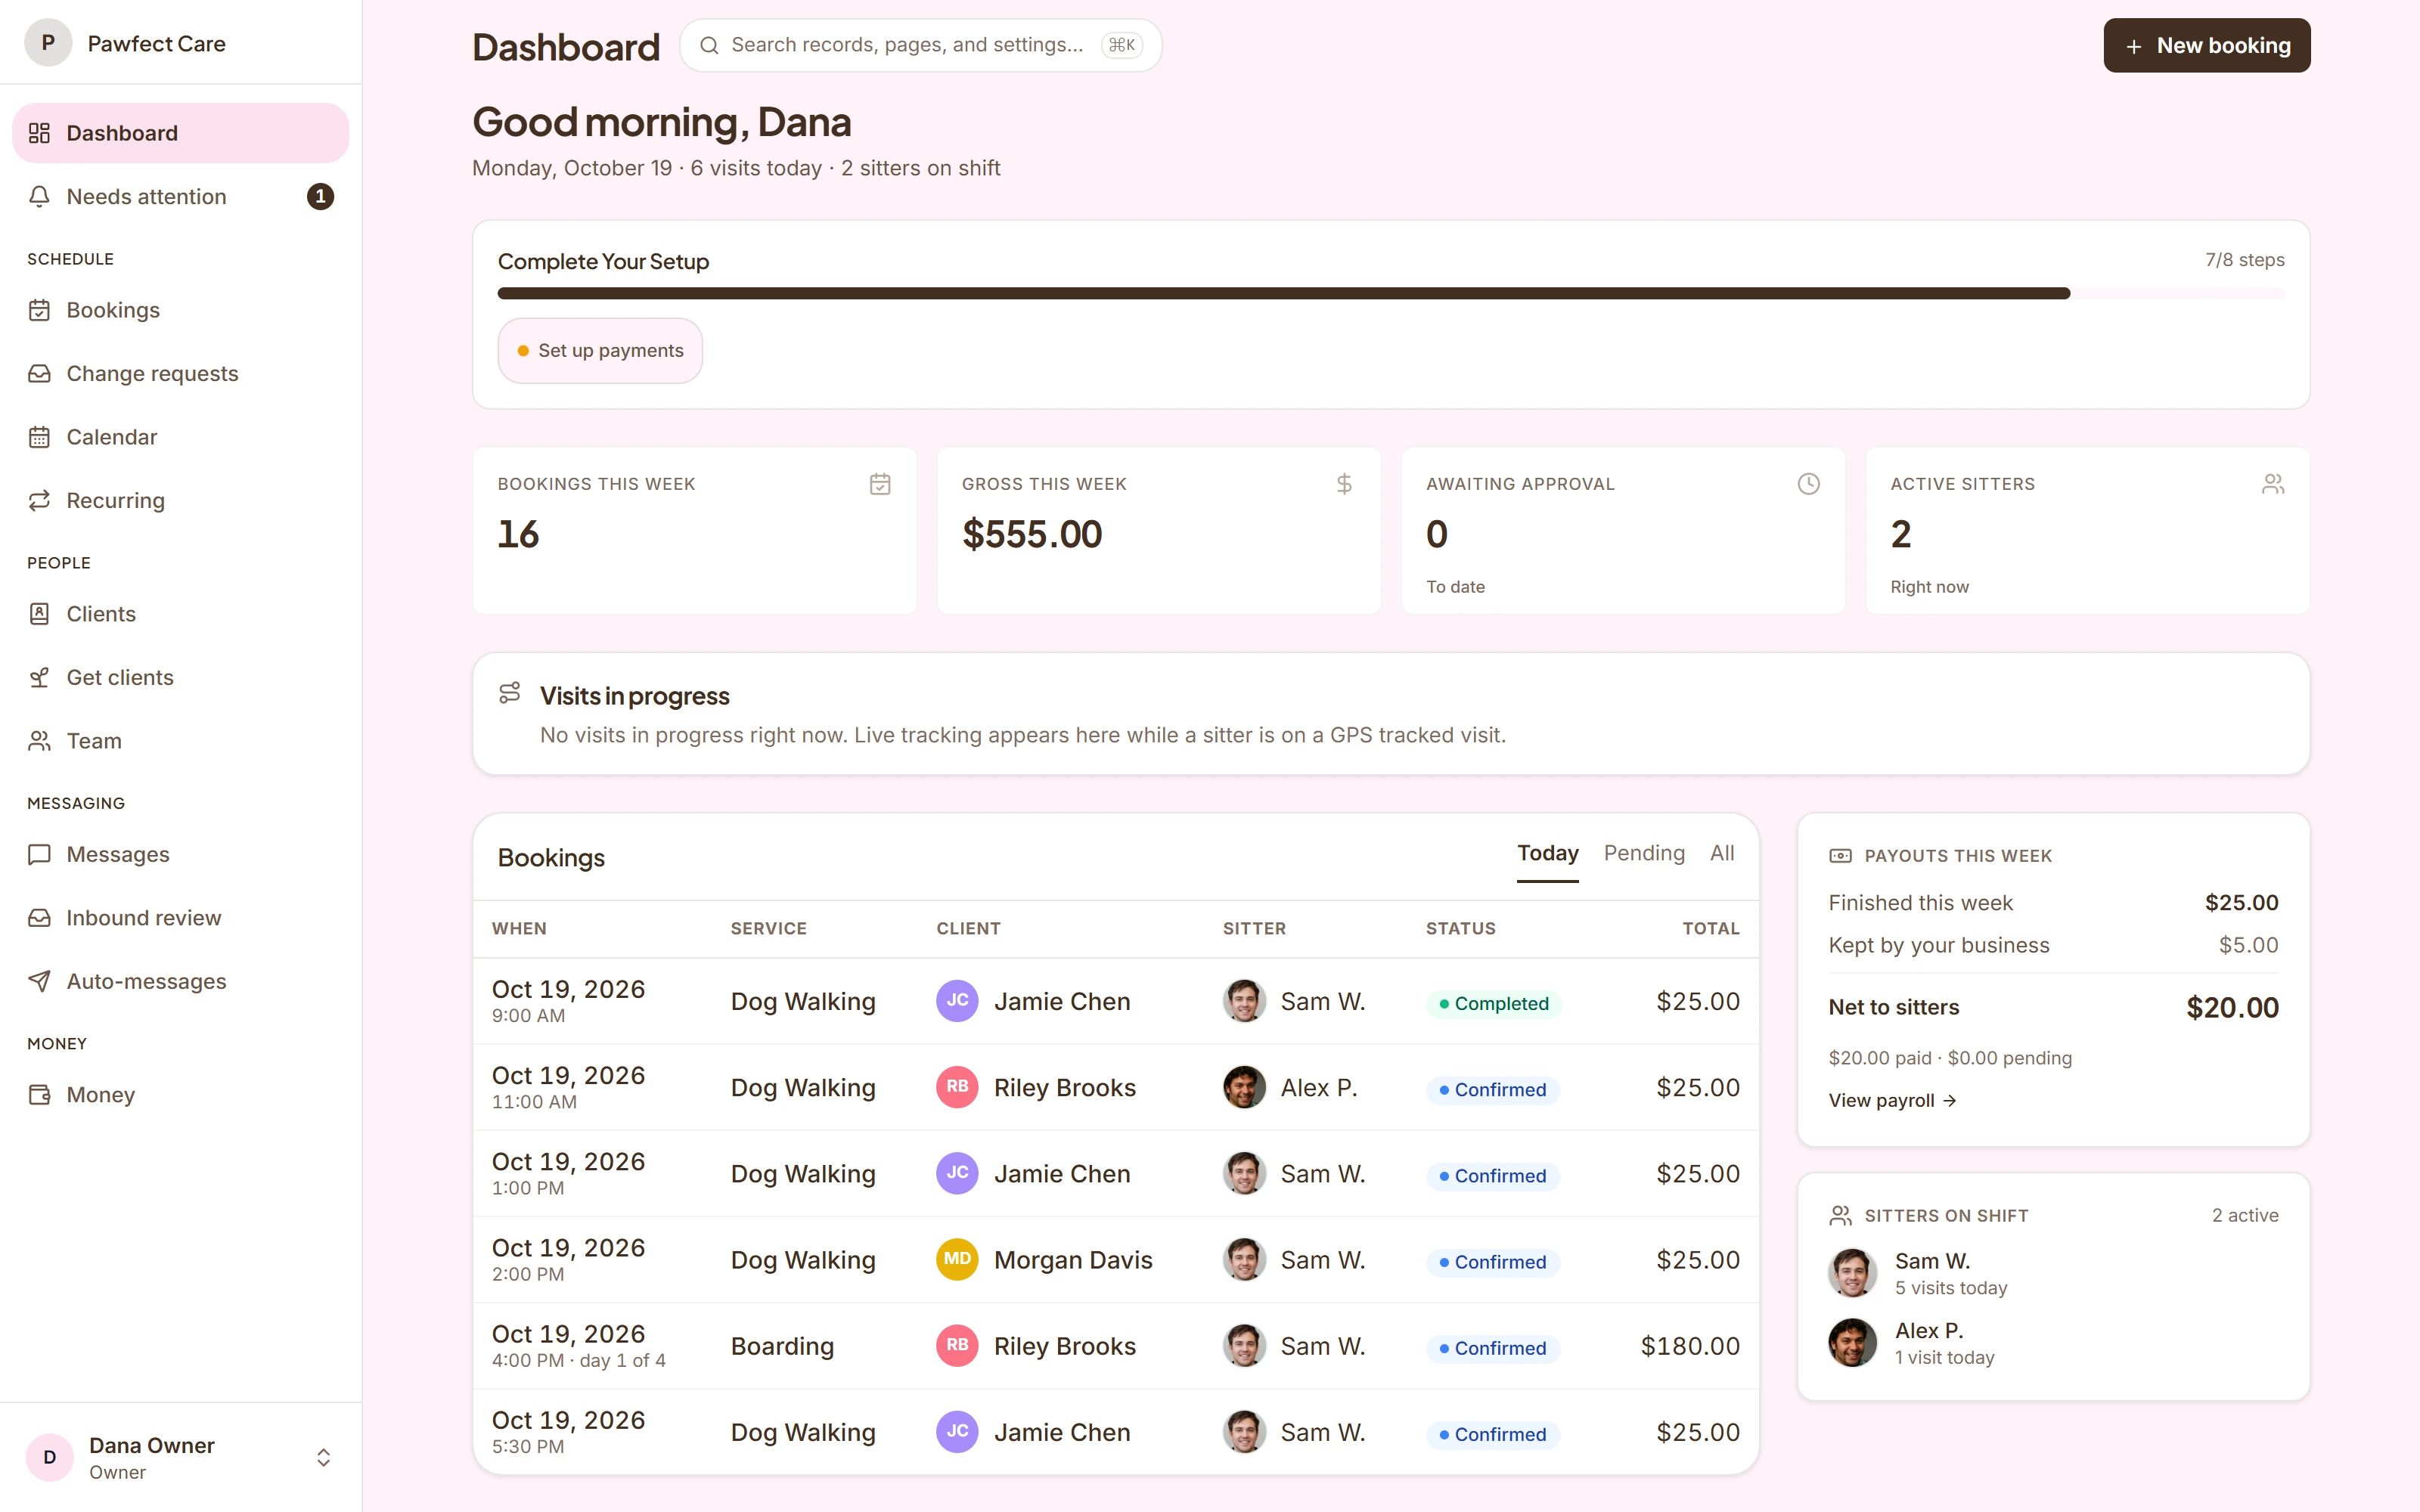Click the Money wallet icon
This screenshot has width=2420, height=1512.
(39, 1095)
